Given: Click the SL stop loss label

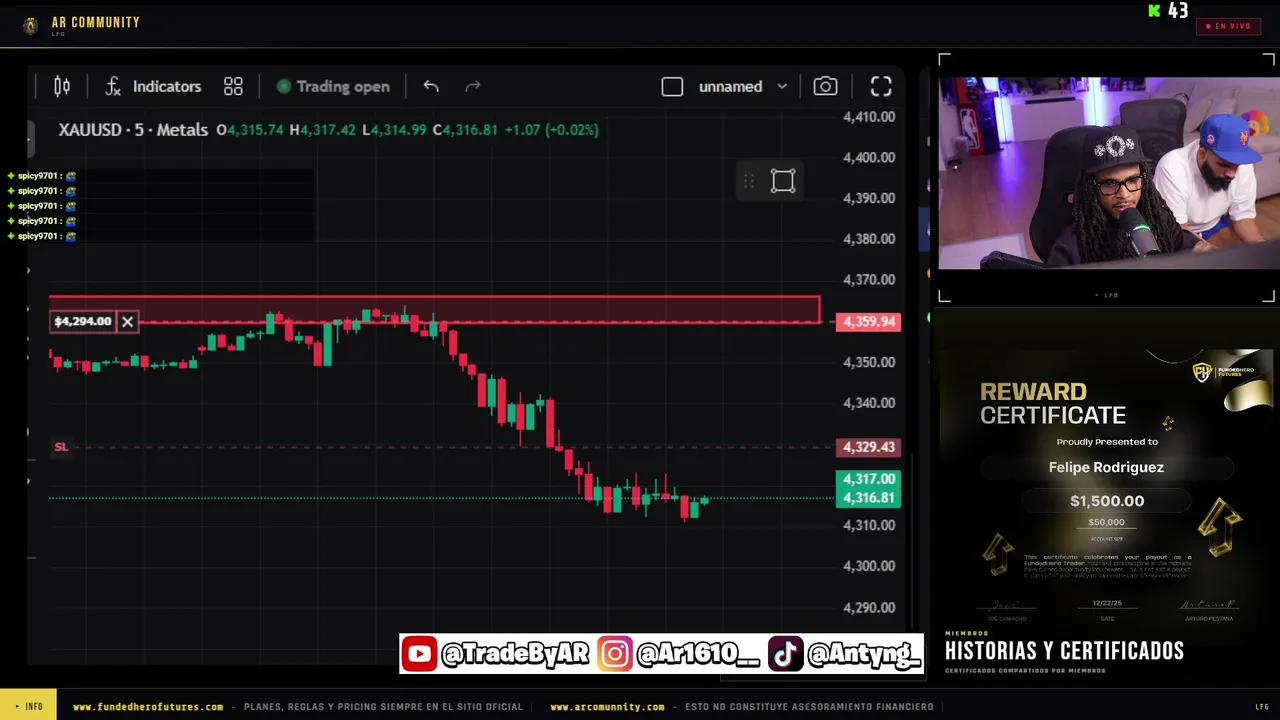Looking at the screenshot, I should tap(61, 447).
